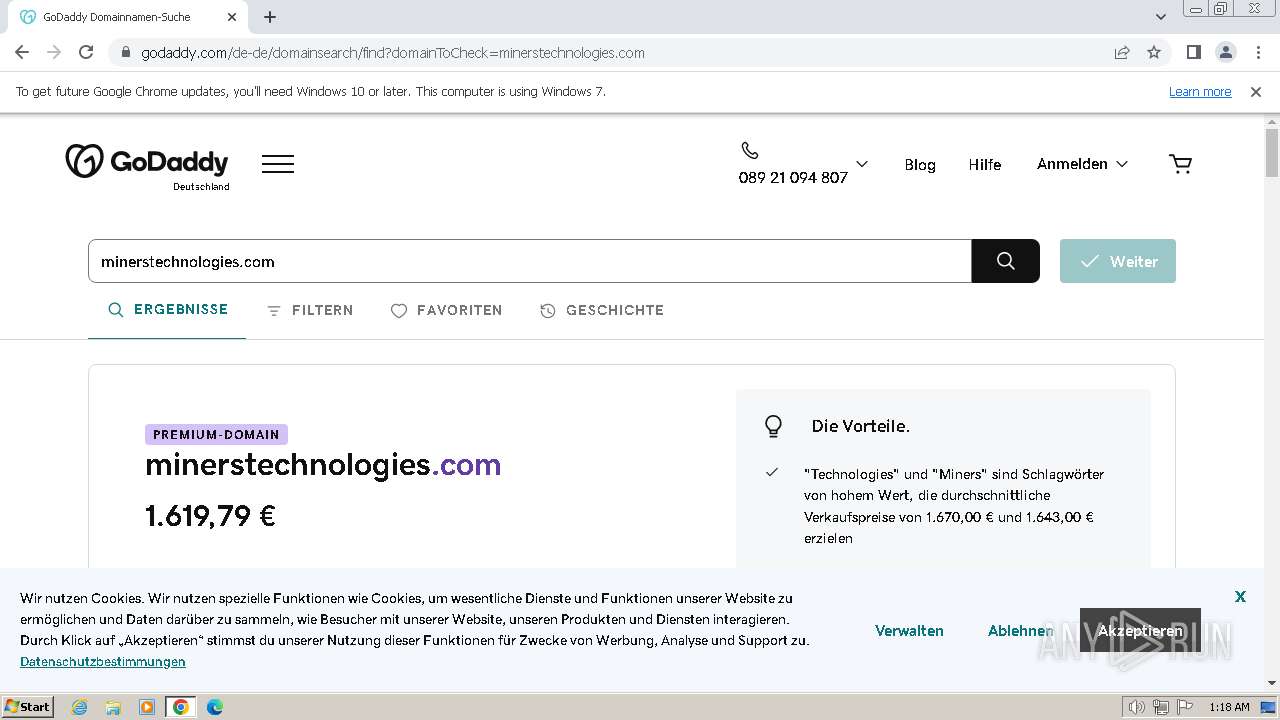Click the network tray icon

click(1161, 707)
